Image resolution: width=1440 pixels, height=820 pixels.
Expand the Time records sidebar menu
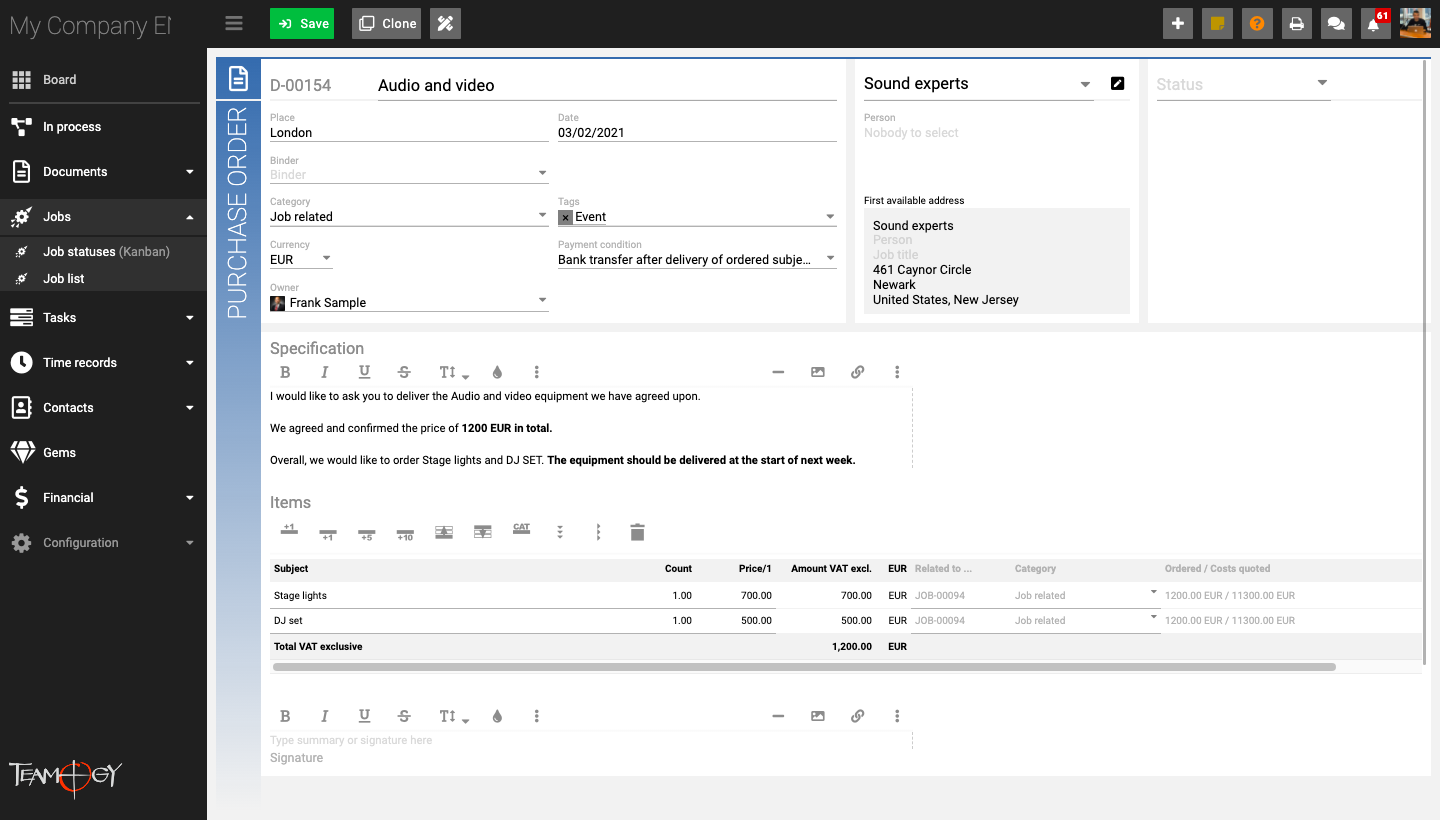coord(103,363)
